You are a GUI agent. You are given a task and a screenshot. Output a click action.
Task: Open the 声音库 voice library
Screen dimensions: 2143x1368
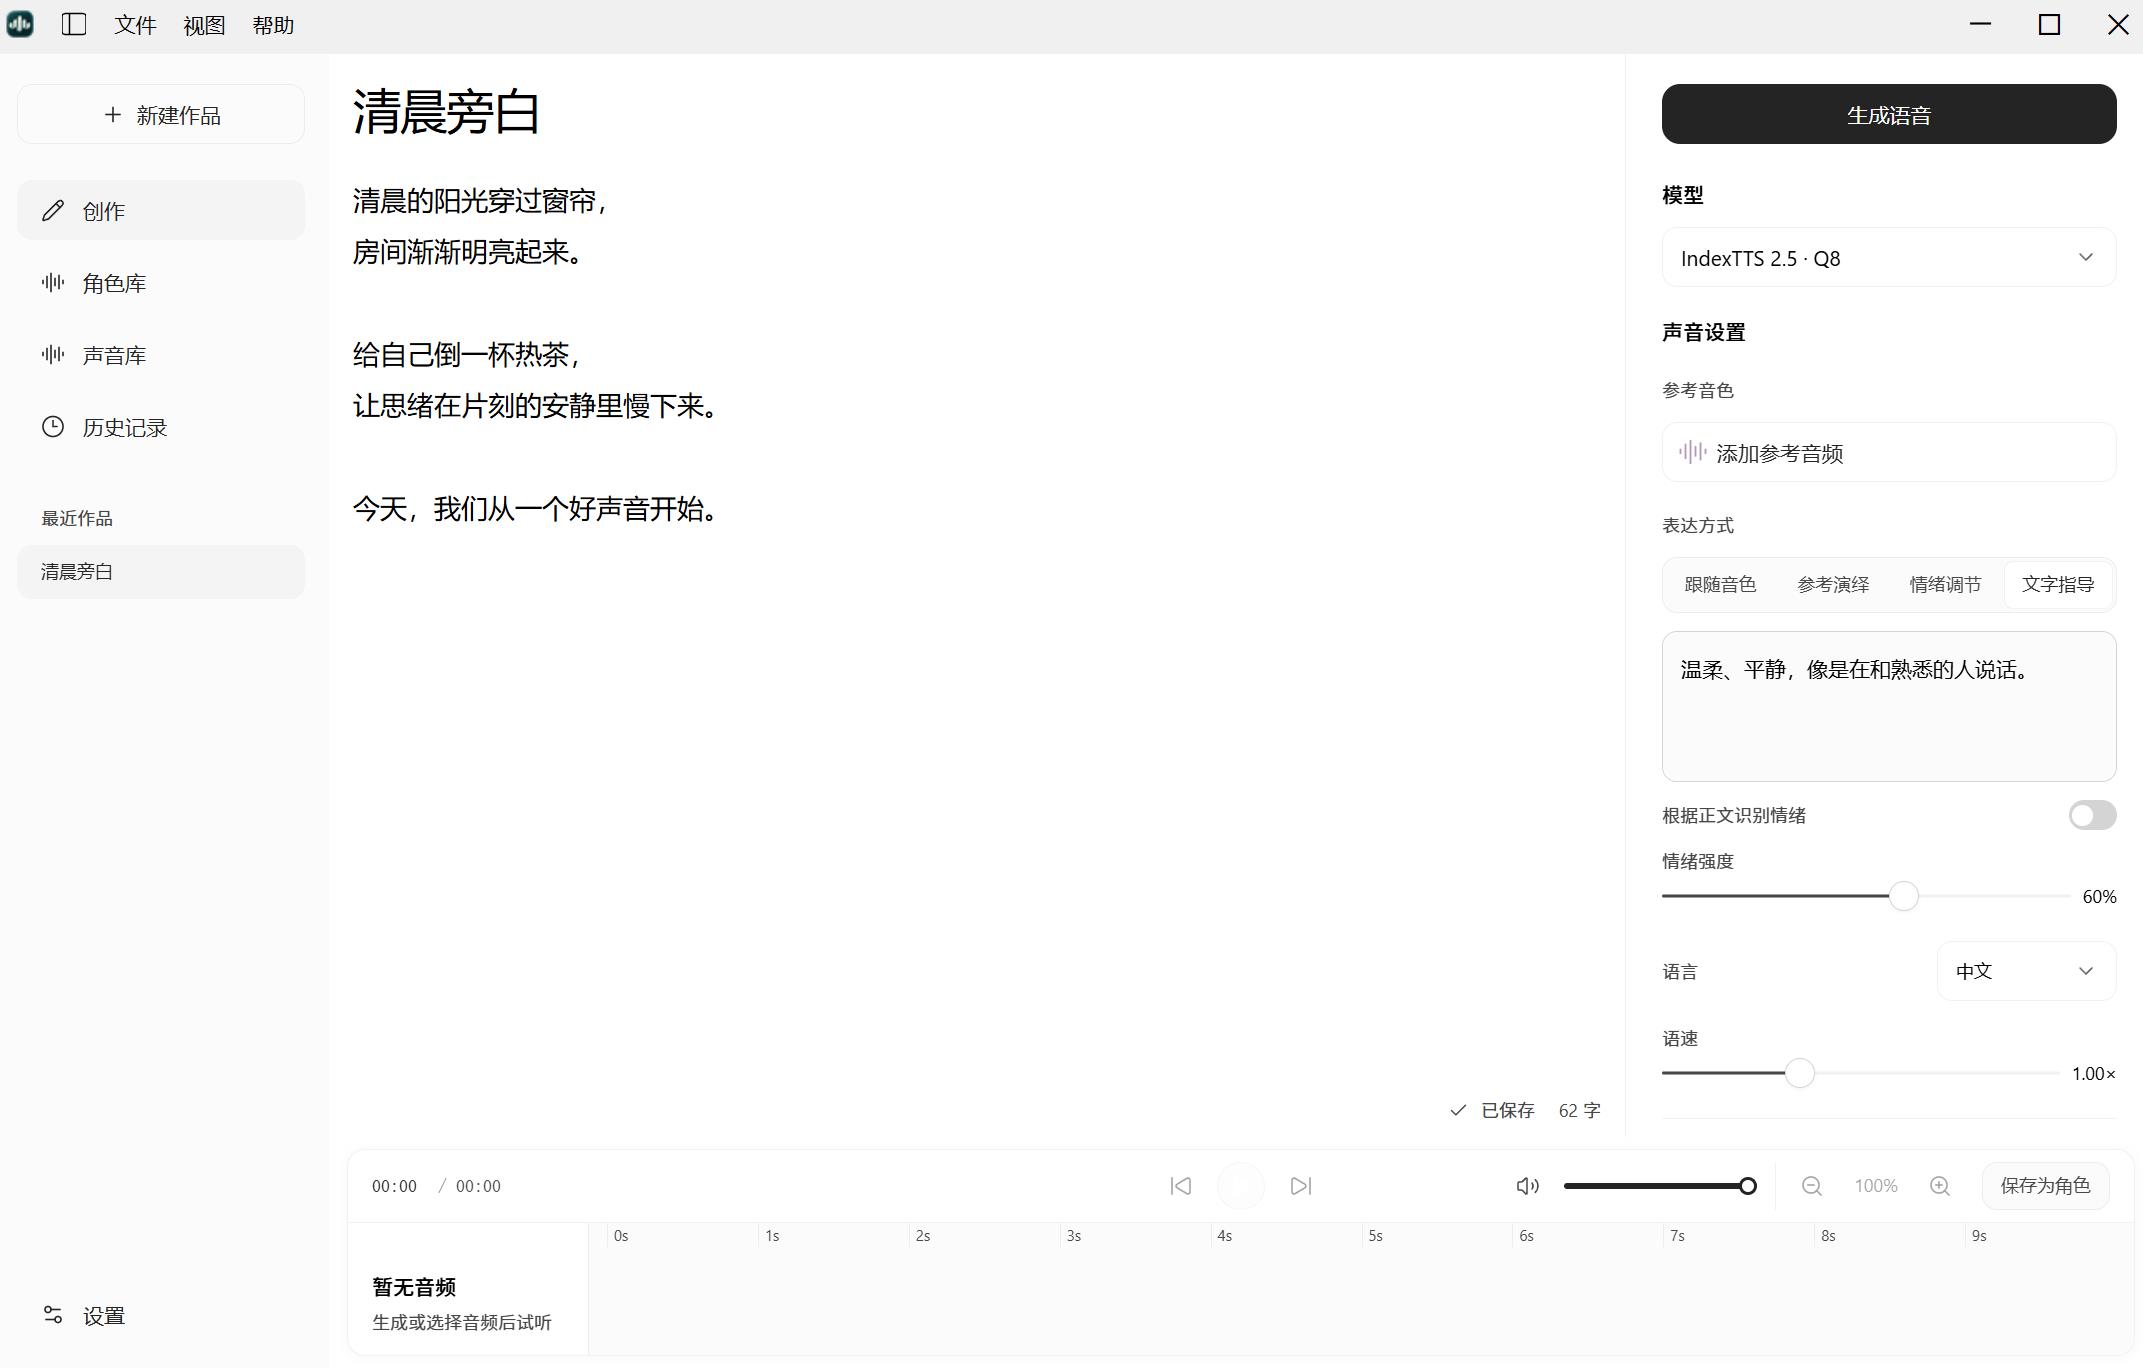161,355
